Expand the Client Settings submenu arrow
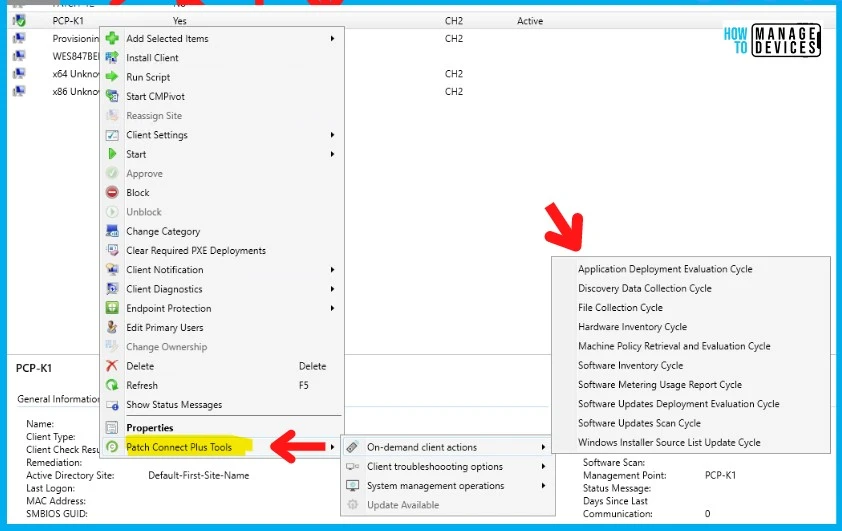This screenshot has width=842, height=531. click(x=332, y=135)
